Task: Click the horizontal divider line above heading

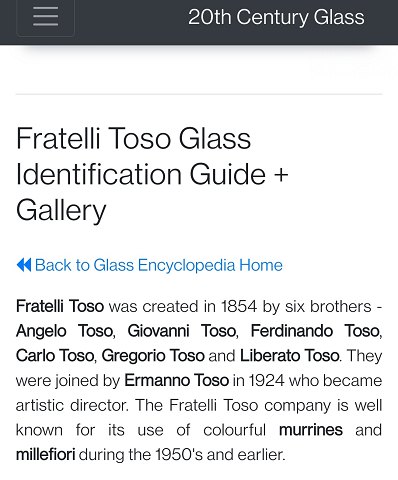Action: point(199,94)
